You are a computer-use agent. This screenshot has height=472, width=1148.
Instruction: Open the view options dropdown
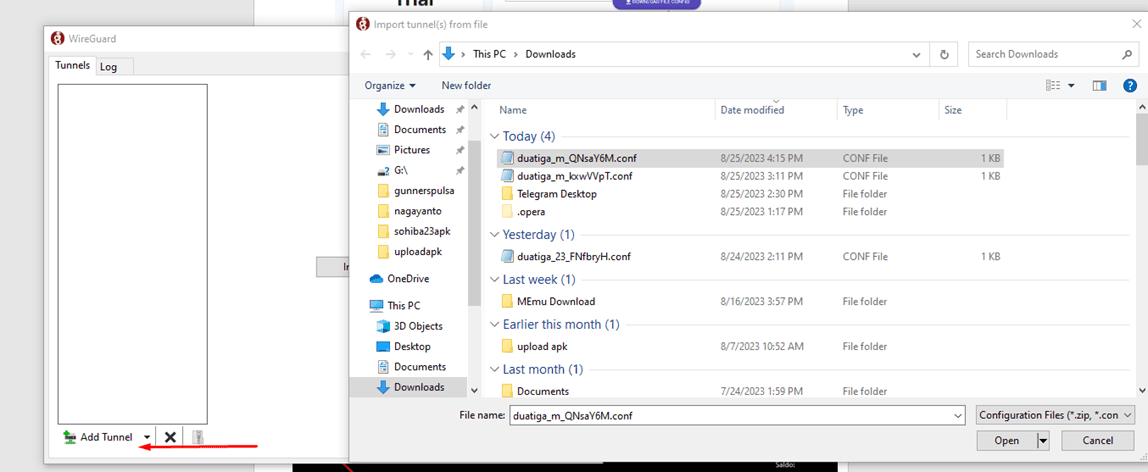pyautogui.click(x=1071, y=86)
